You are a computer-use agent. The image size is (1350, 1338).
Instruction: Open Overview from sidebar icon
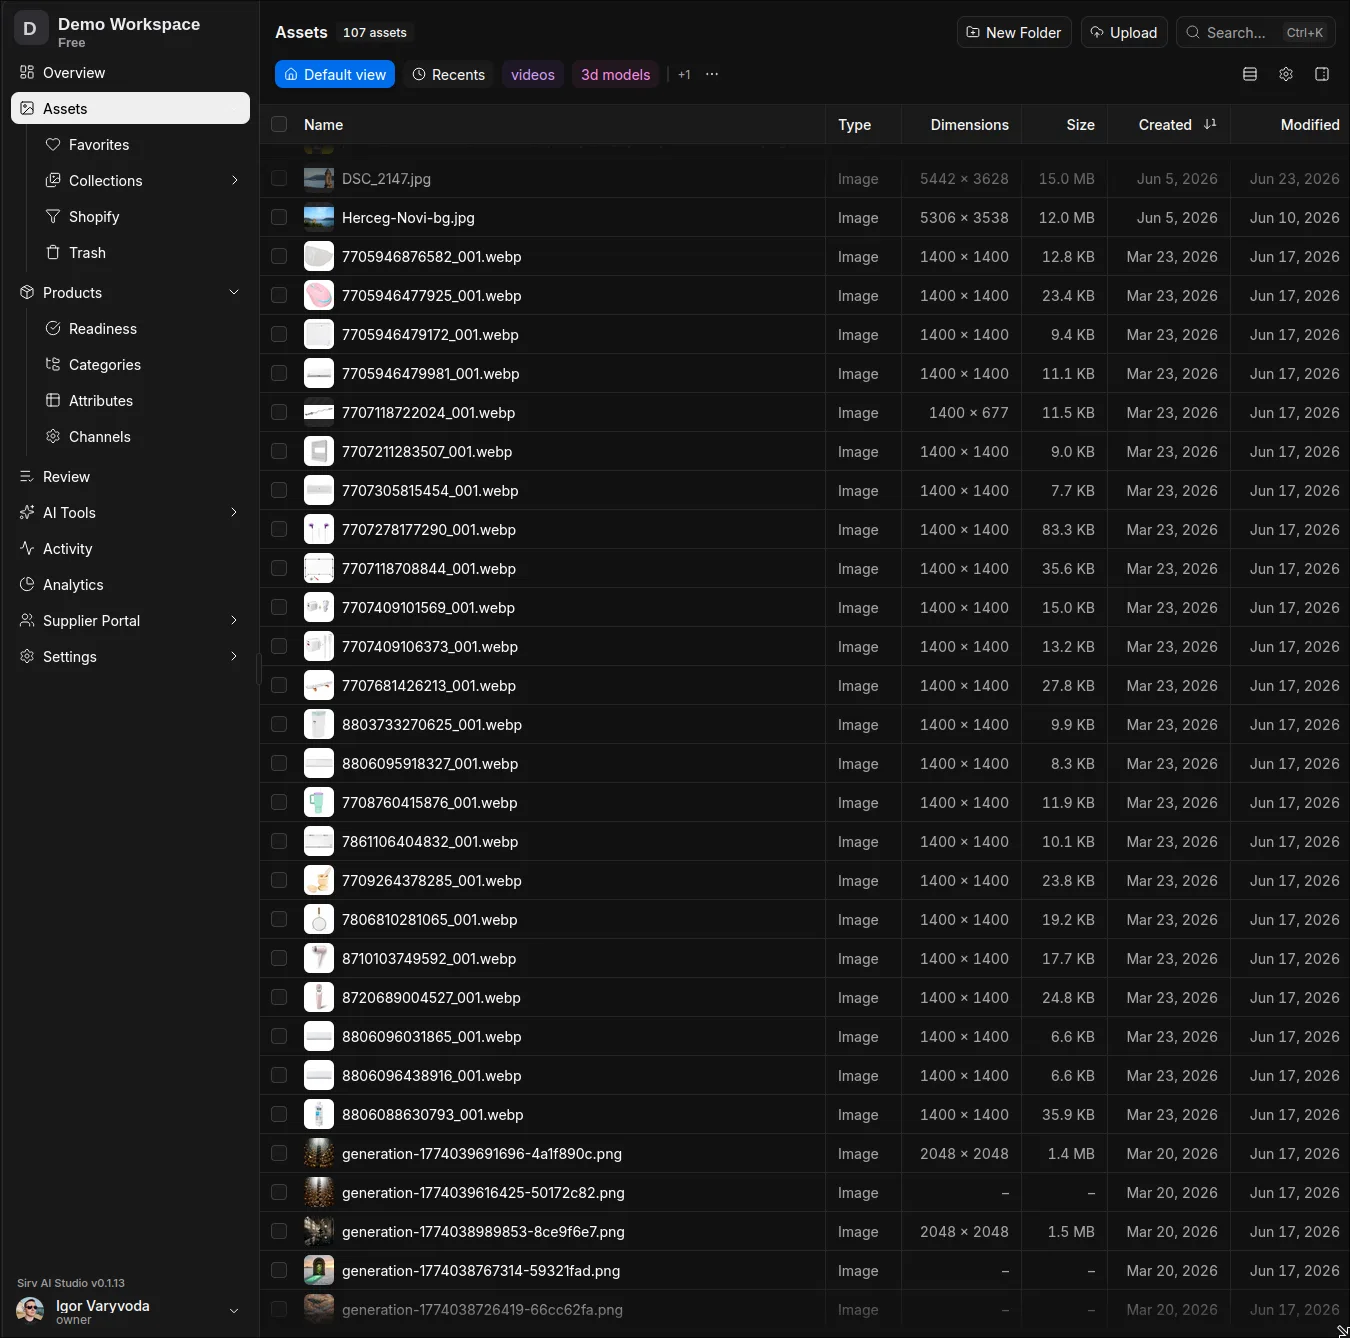tap(27, 73)
